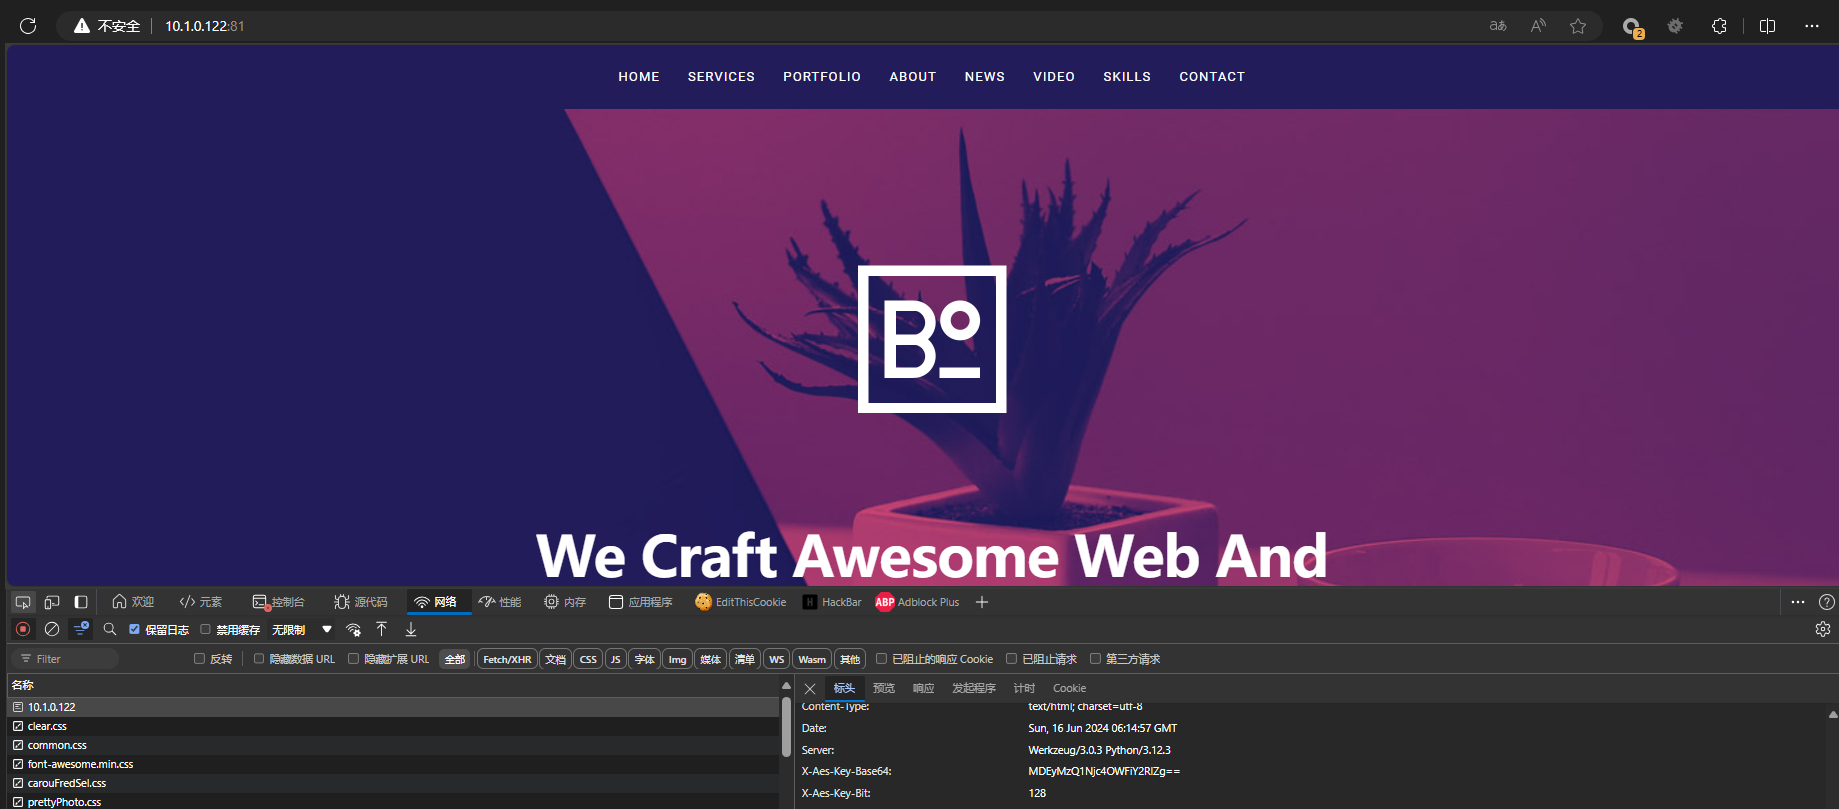Toggle the 保留日志 preserve log checkbox

[134, 629]
